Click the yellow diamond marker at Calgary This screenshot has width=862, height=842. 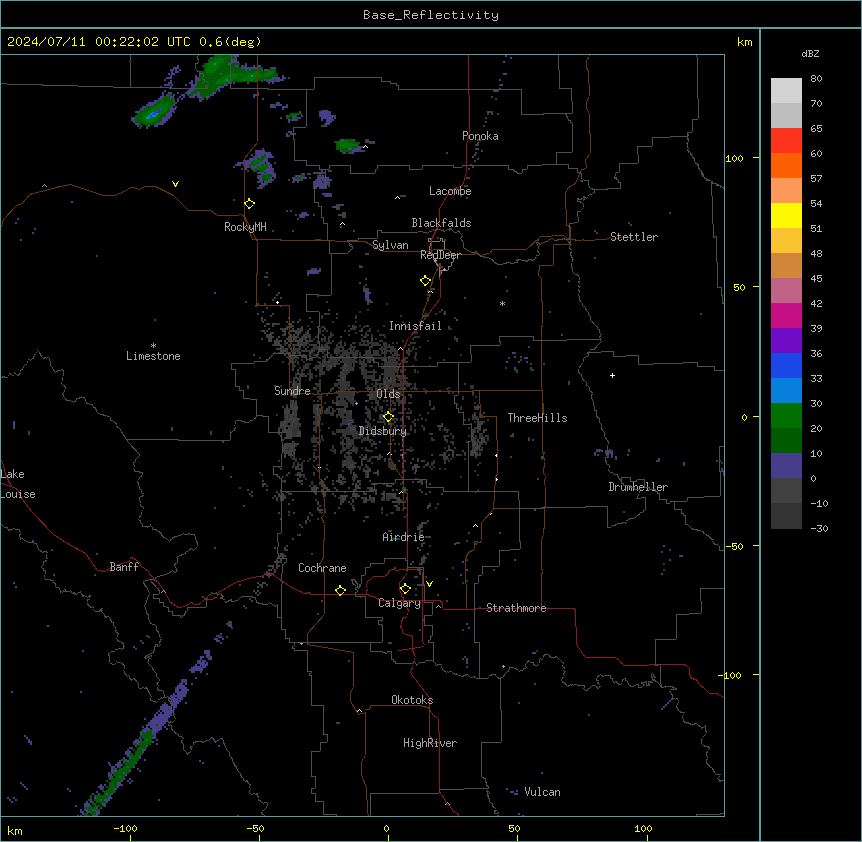tap(405, 589)
